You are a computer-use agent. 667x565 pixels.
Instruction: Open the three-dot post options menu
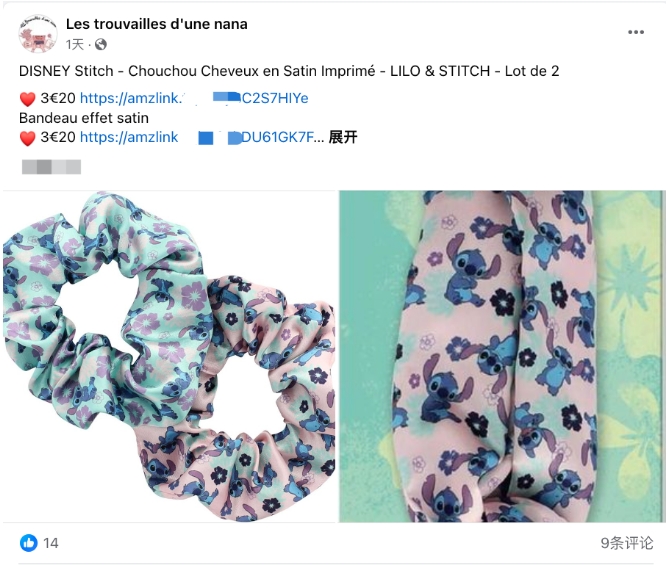pyautogui.click(x=636, y=32)
